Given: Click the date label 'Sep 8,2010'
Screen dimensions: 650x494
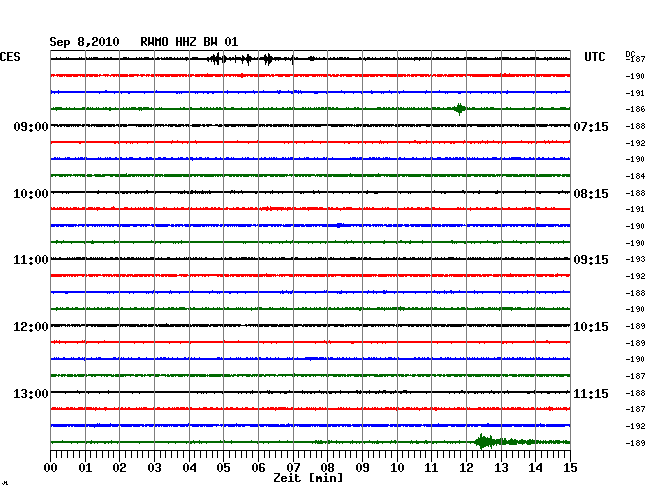Looking at the screenshot, I should [x=84, y=42].
